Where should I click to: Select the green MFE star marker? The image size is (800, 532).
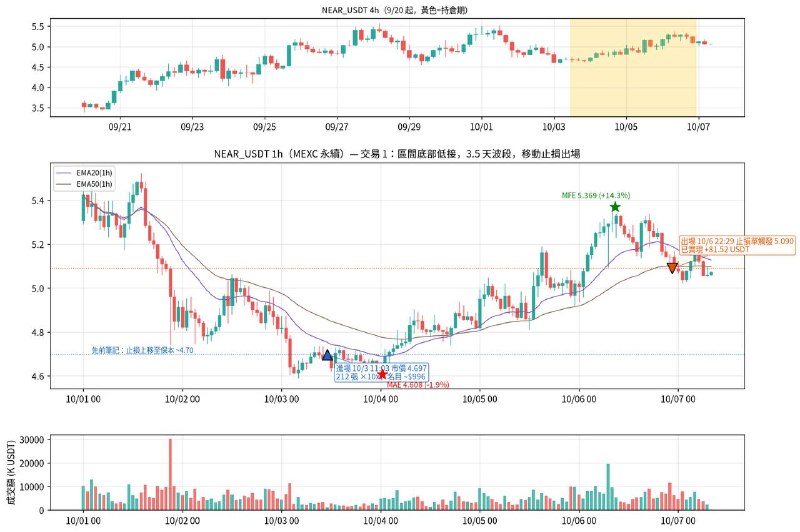click(x=615, y=207)
